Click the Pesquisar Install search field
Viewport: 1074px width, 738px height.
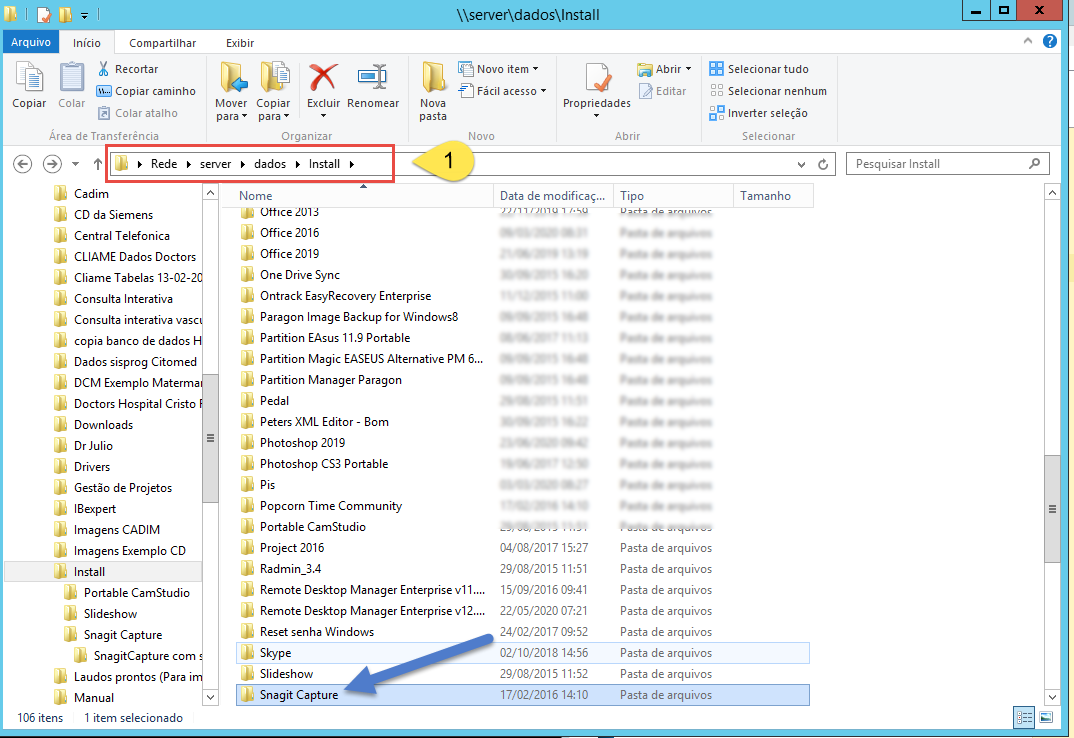pos(948,164)
